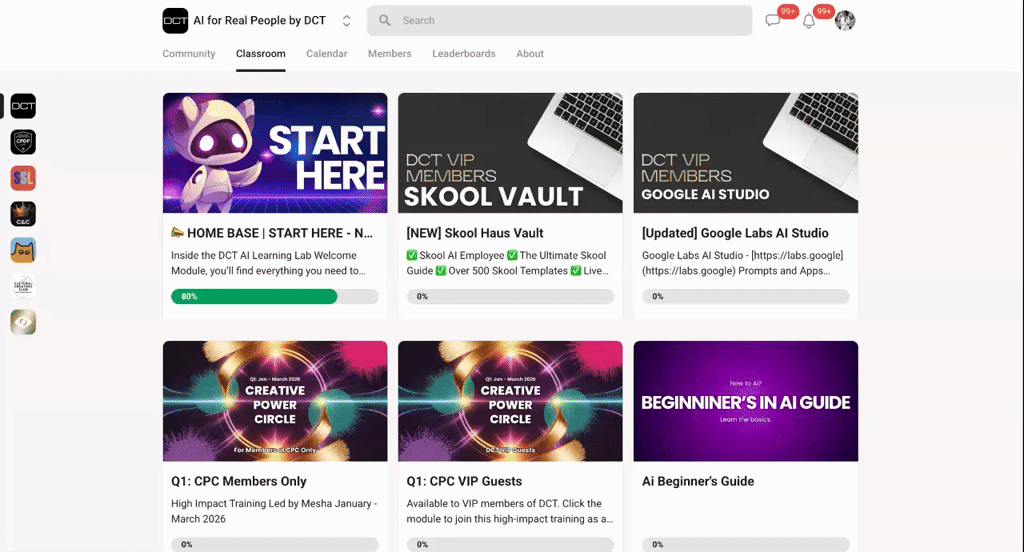Screen dimensions: 1024x552
Task: View the Leaderboards tab
Action: pos(464,54)
